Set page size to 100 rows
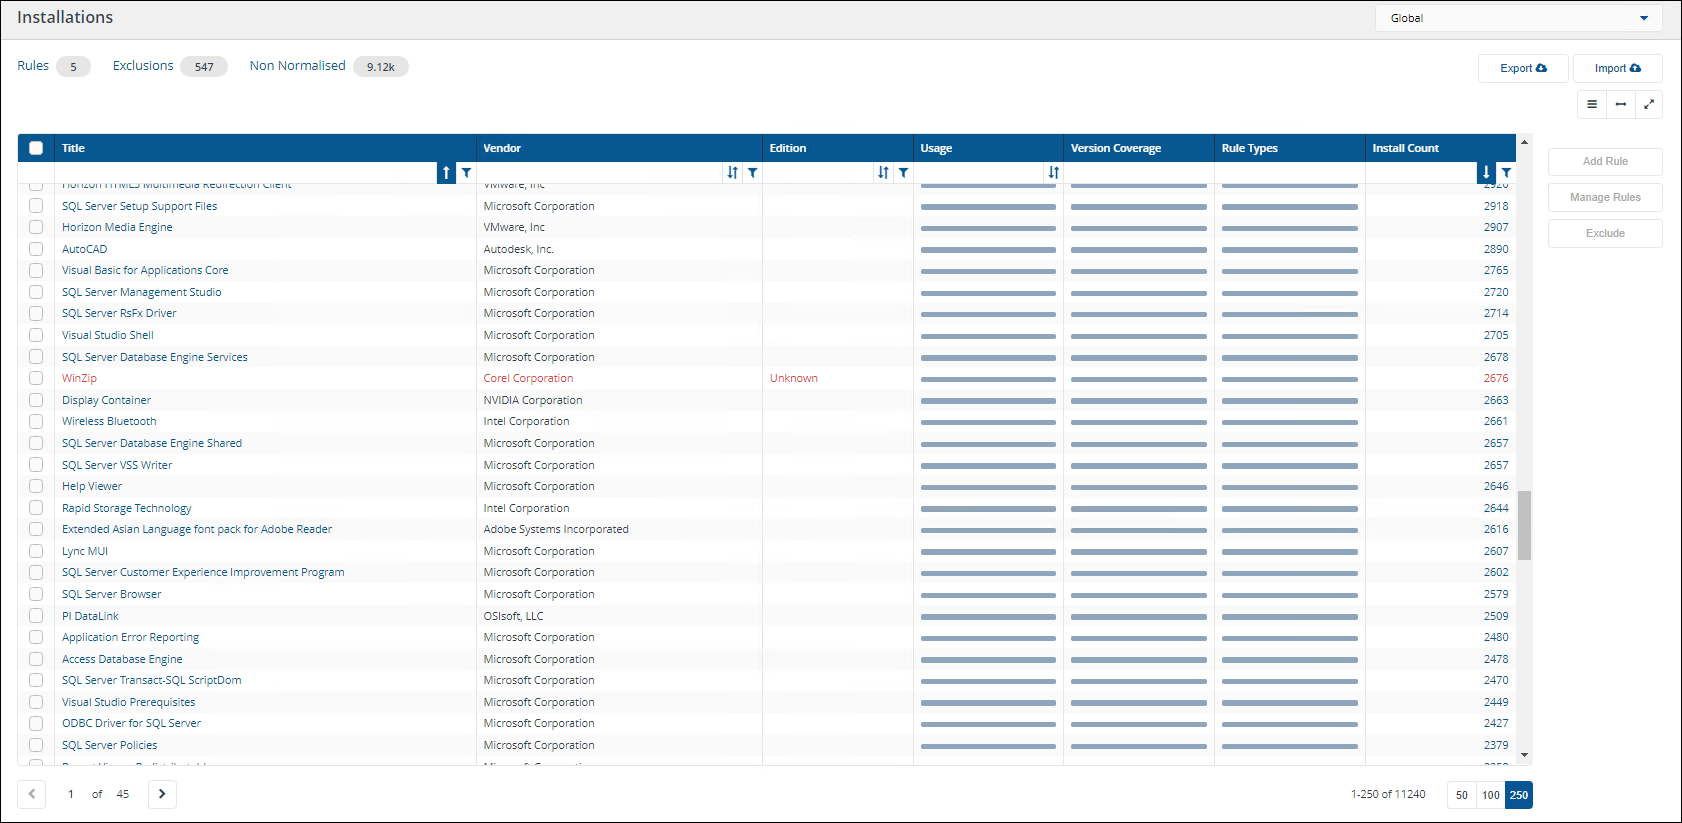This screenshot has height=823, width=1682. coord(1490,795)
